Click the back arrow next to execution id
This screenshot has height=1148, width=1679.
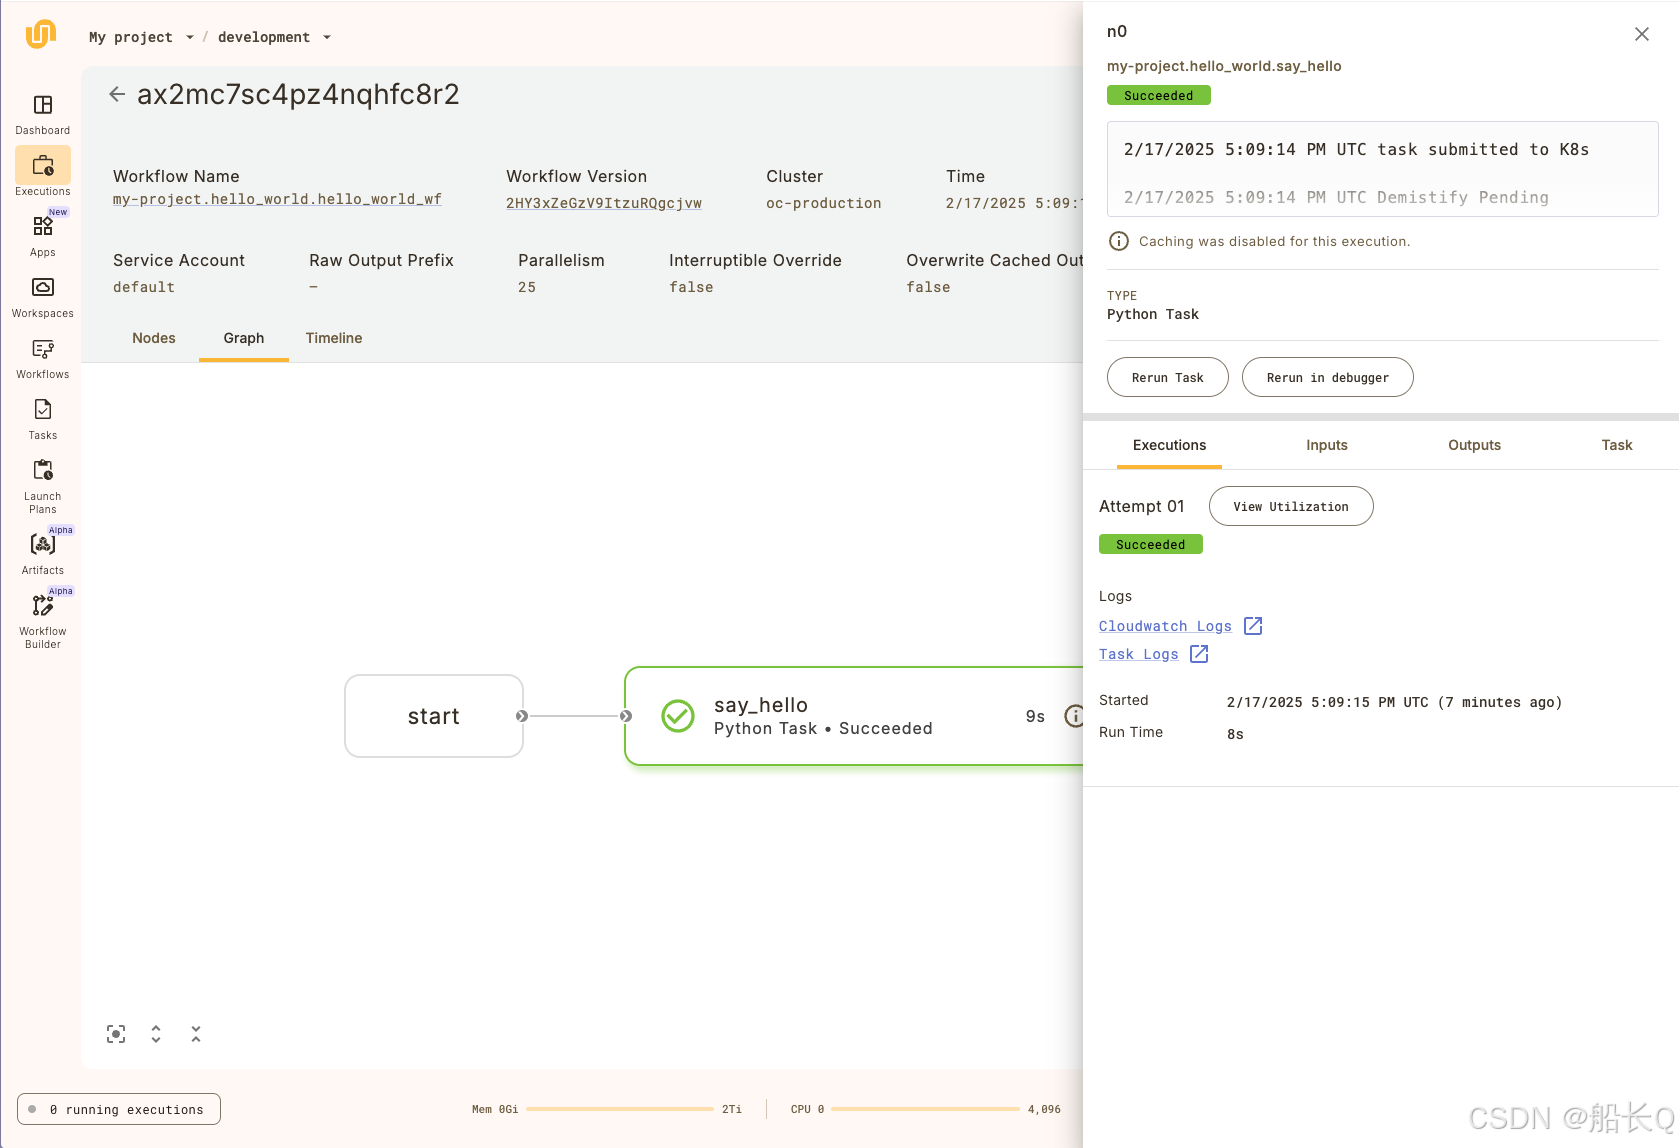(x=116, y=93)
